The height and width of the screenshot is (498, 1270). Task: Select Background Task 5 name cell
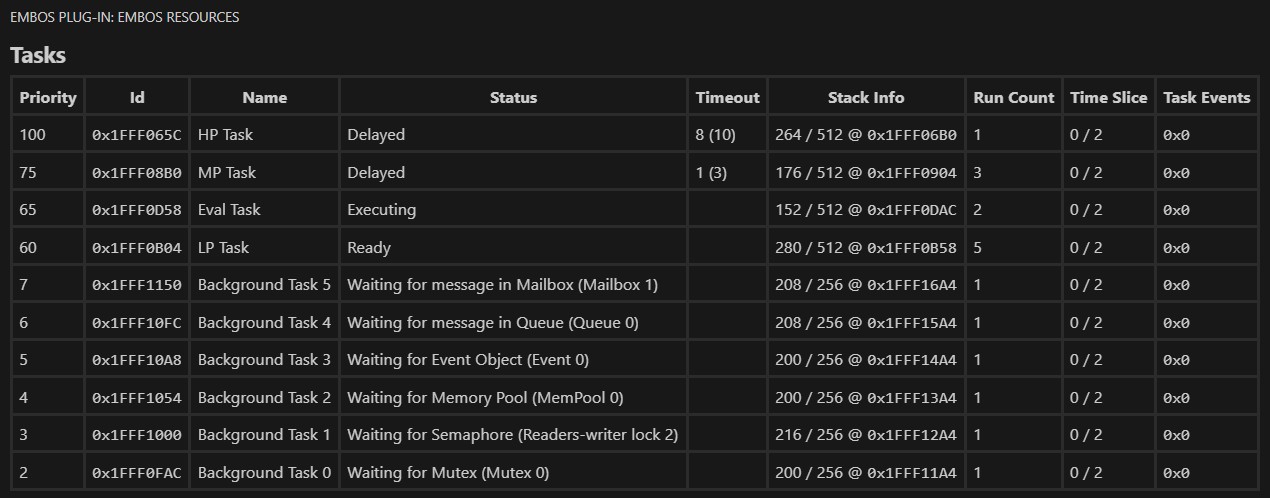click(264, 285)
